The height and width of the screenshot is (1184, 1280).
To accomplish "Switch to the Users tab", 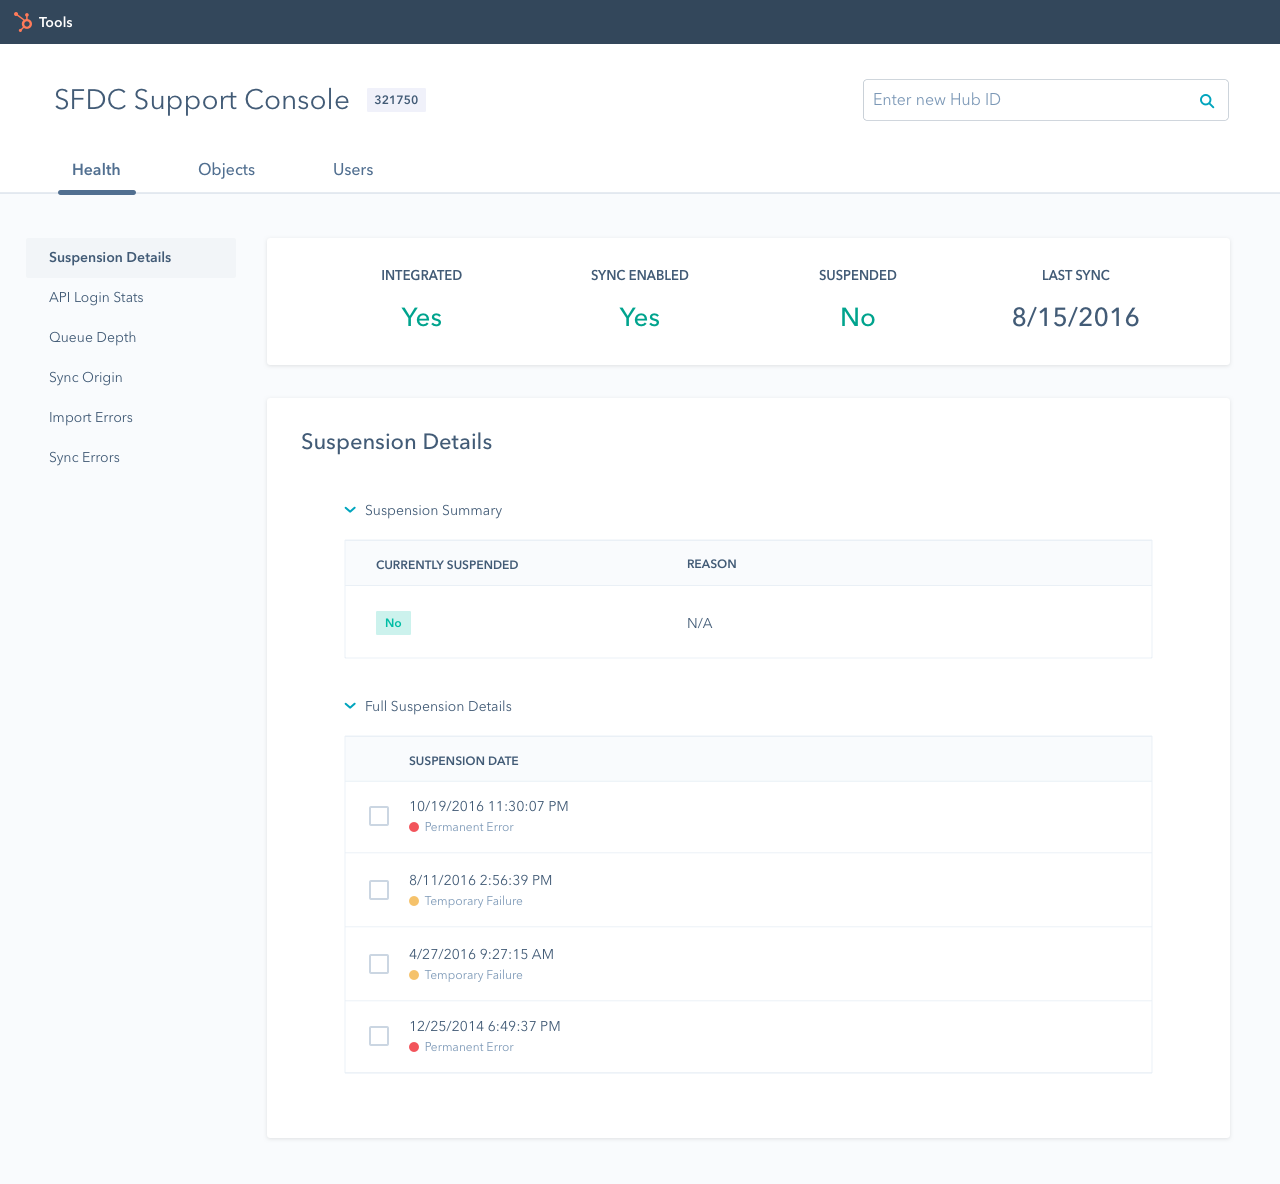I will coord(353,170).
